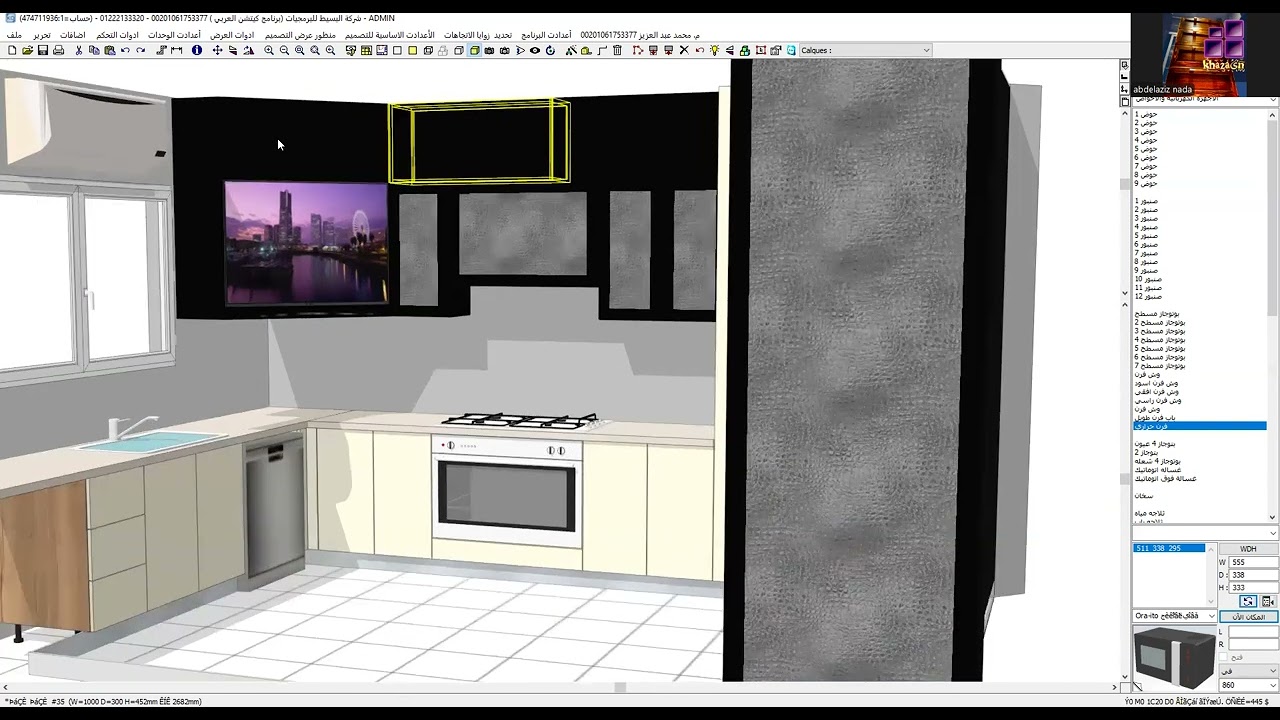Toggle the eye preview icon in the toolbar
The height and width of the screenshot is (720, 1280).
click(535, 50)
